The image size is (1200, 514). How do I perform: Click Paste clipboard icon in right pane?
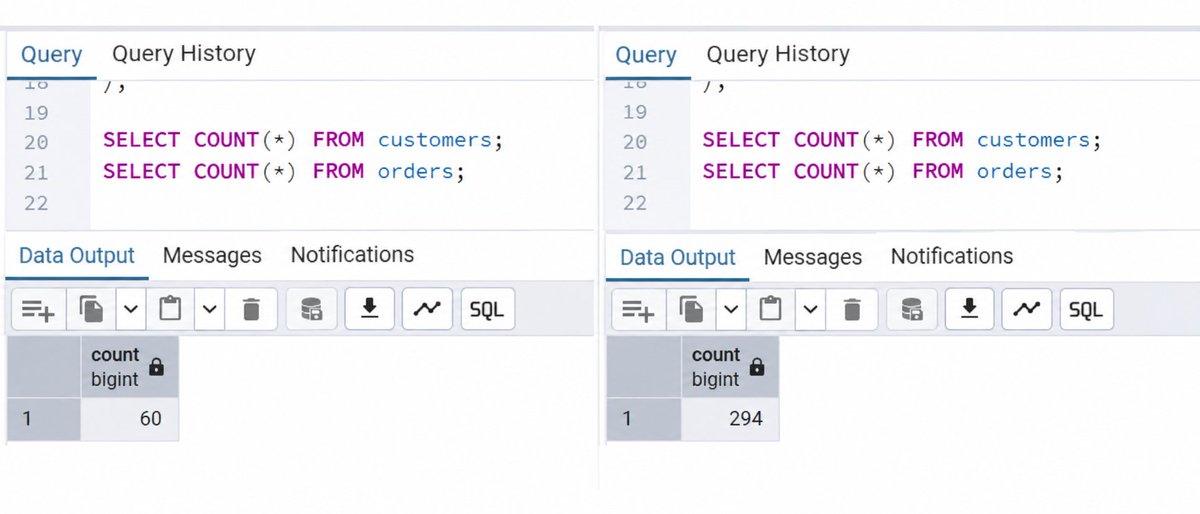click(770, 310)
